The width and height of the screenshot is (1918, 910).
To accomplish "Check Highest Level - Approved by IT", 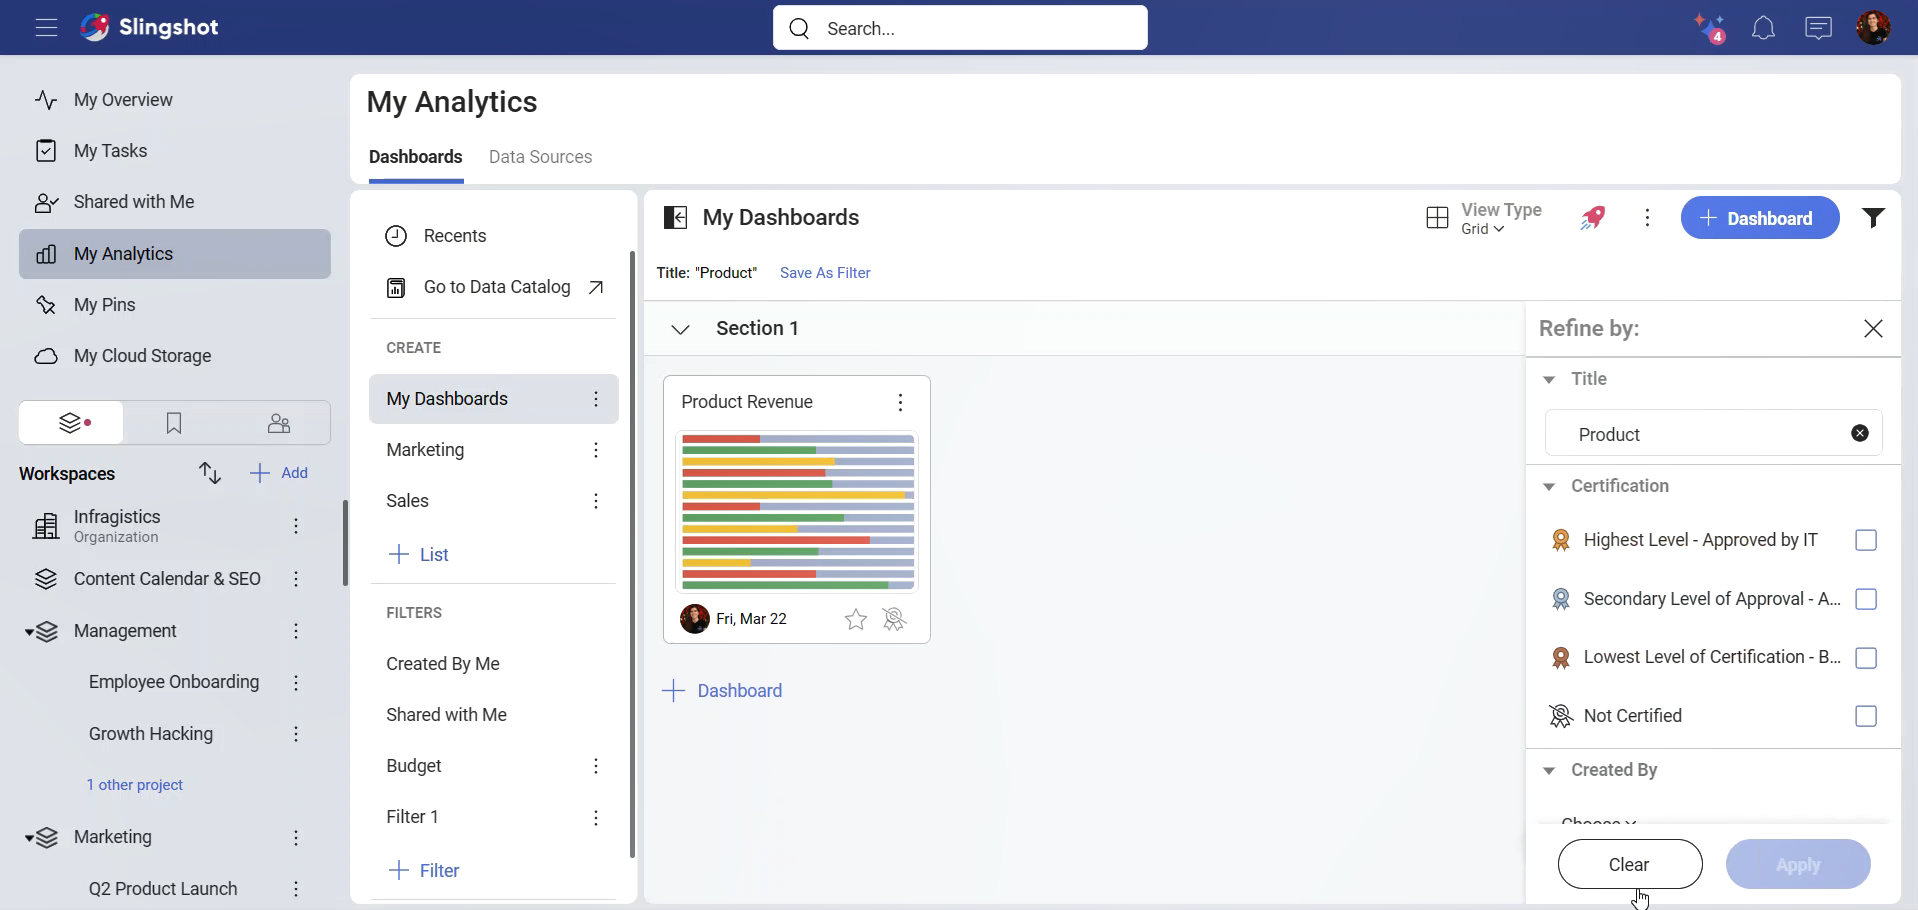I will point(1865,540).
